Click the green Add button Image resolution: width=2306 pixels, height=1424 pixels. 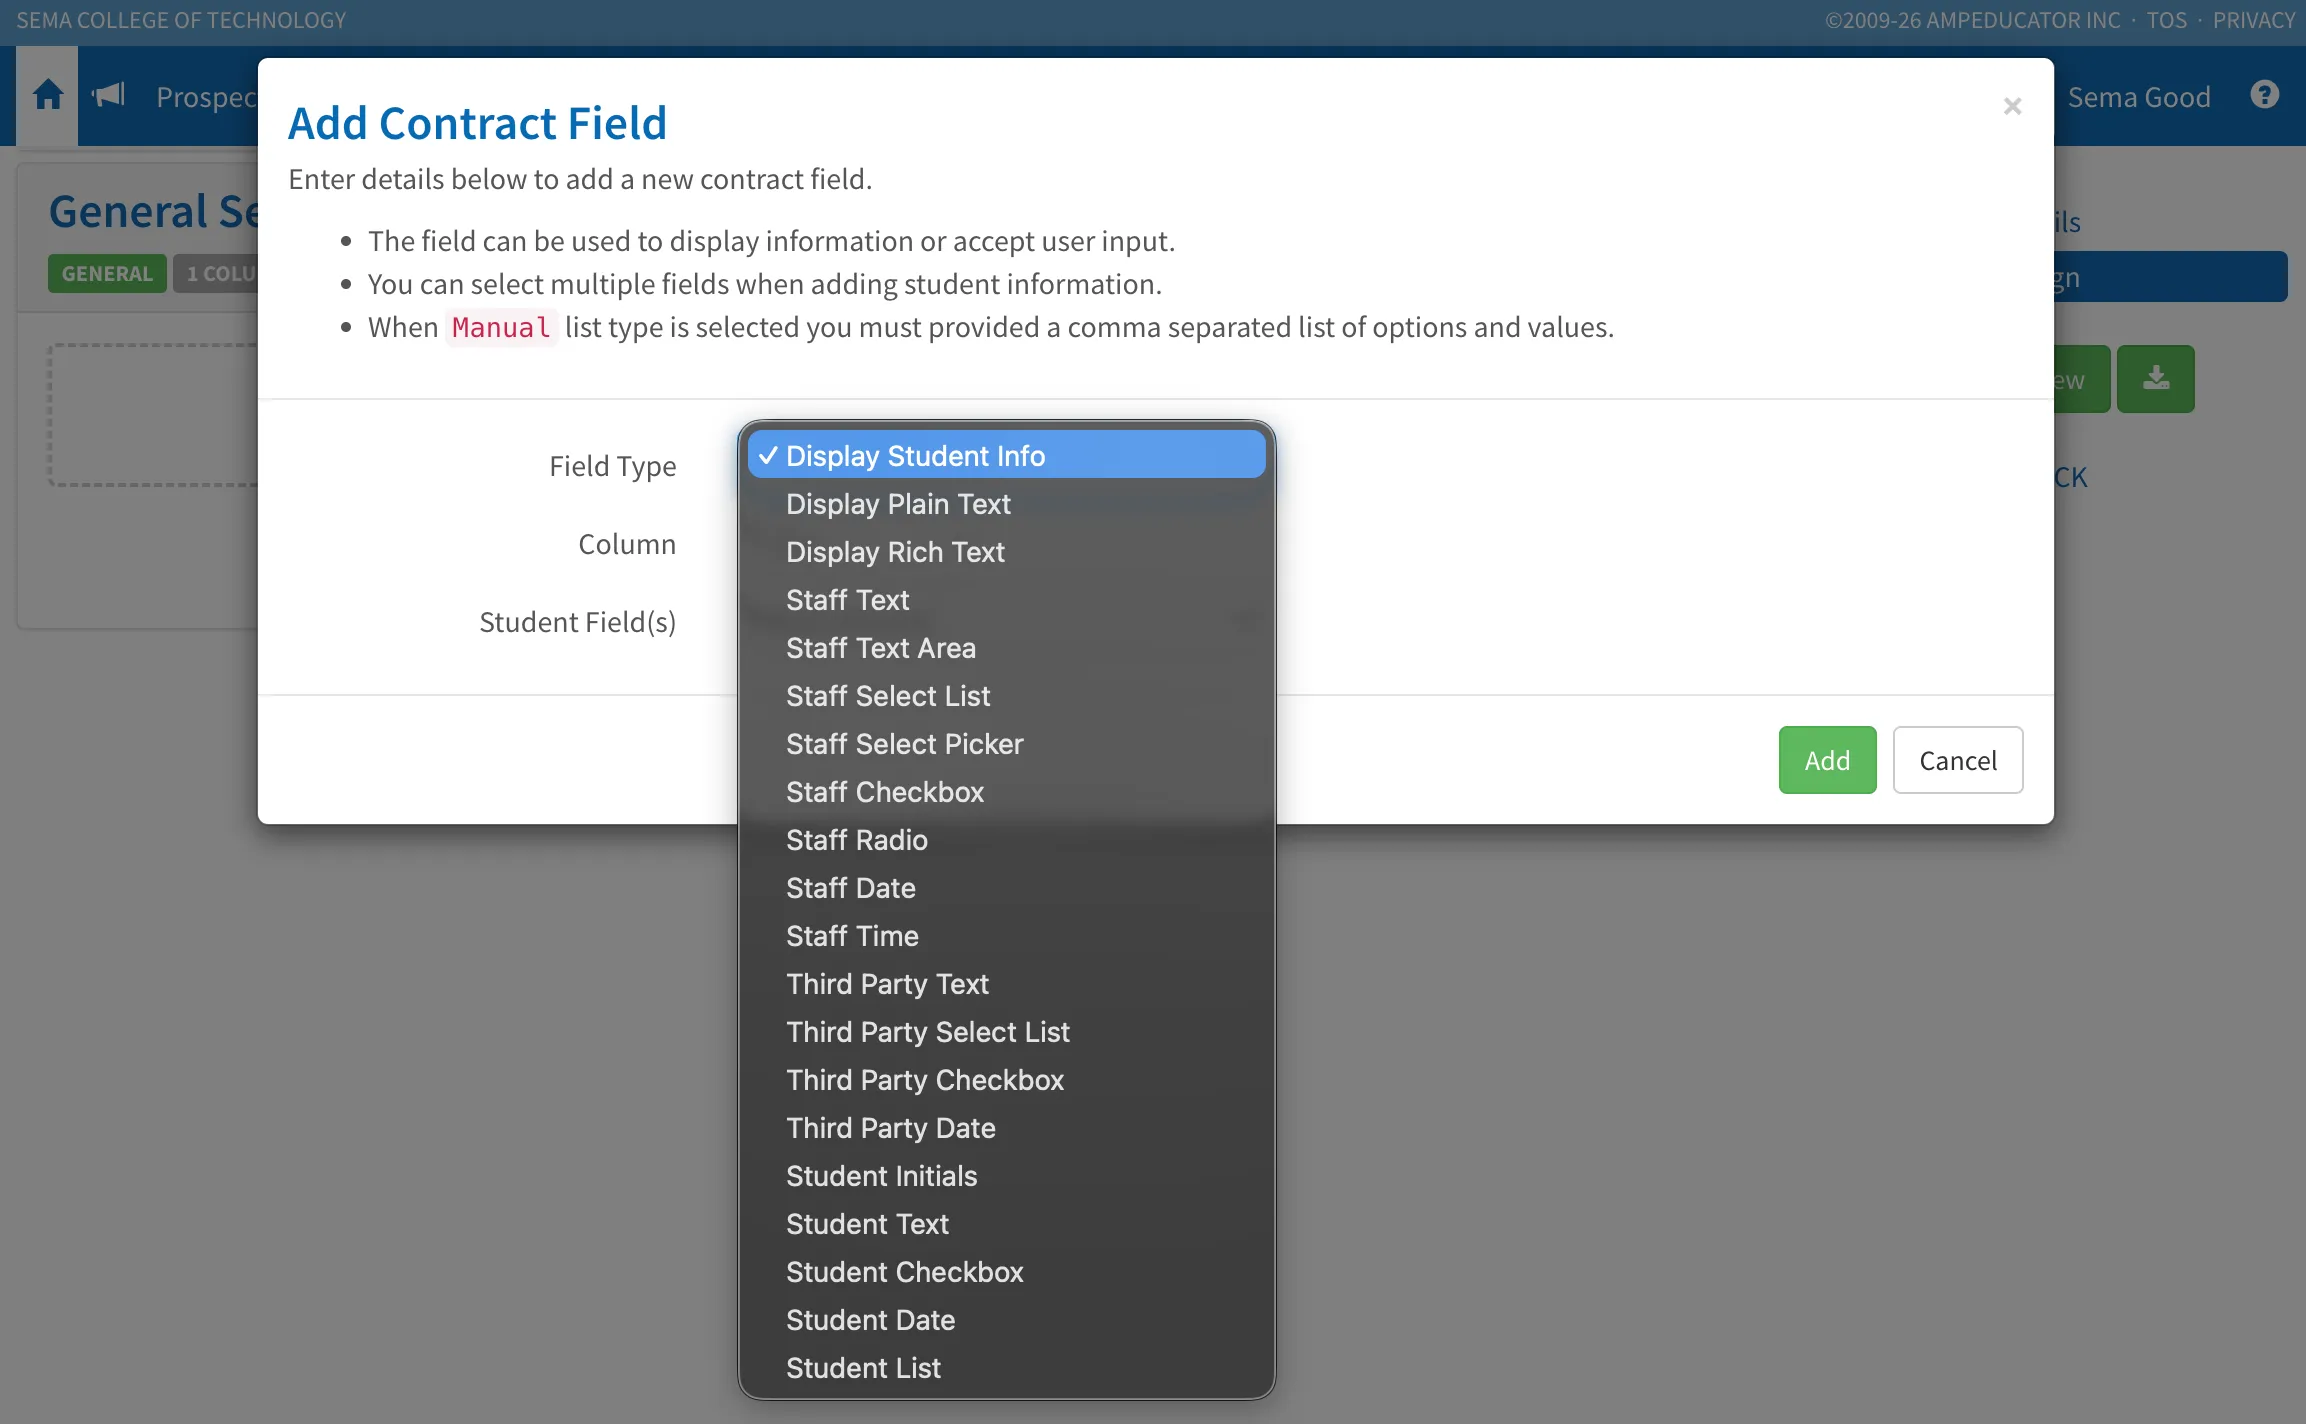click(1827, 760)
